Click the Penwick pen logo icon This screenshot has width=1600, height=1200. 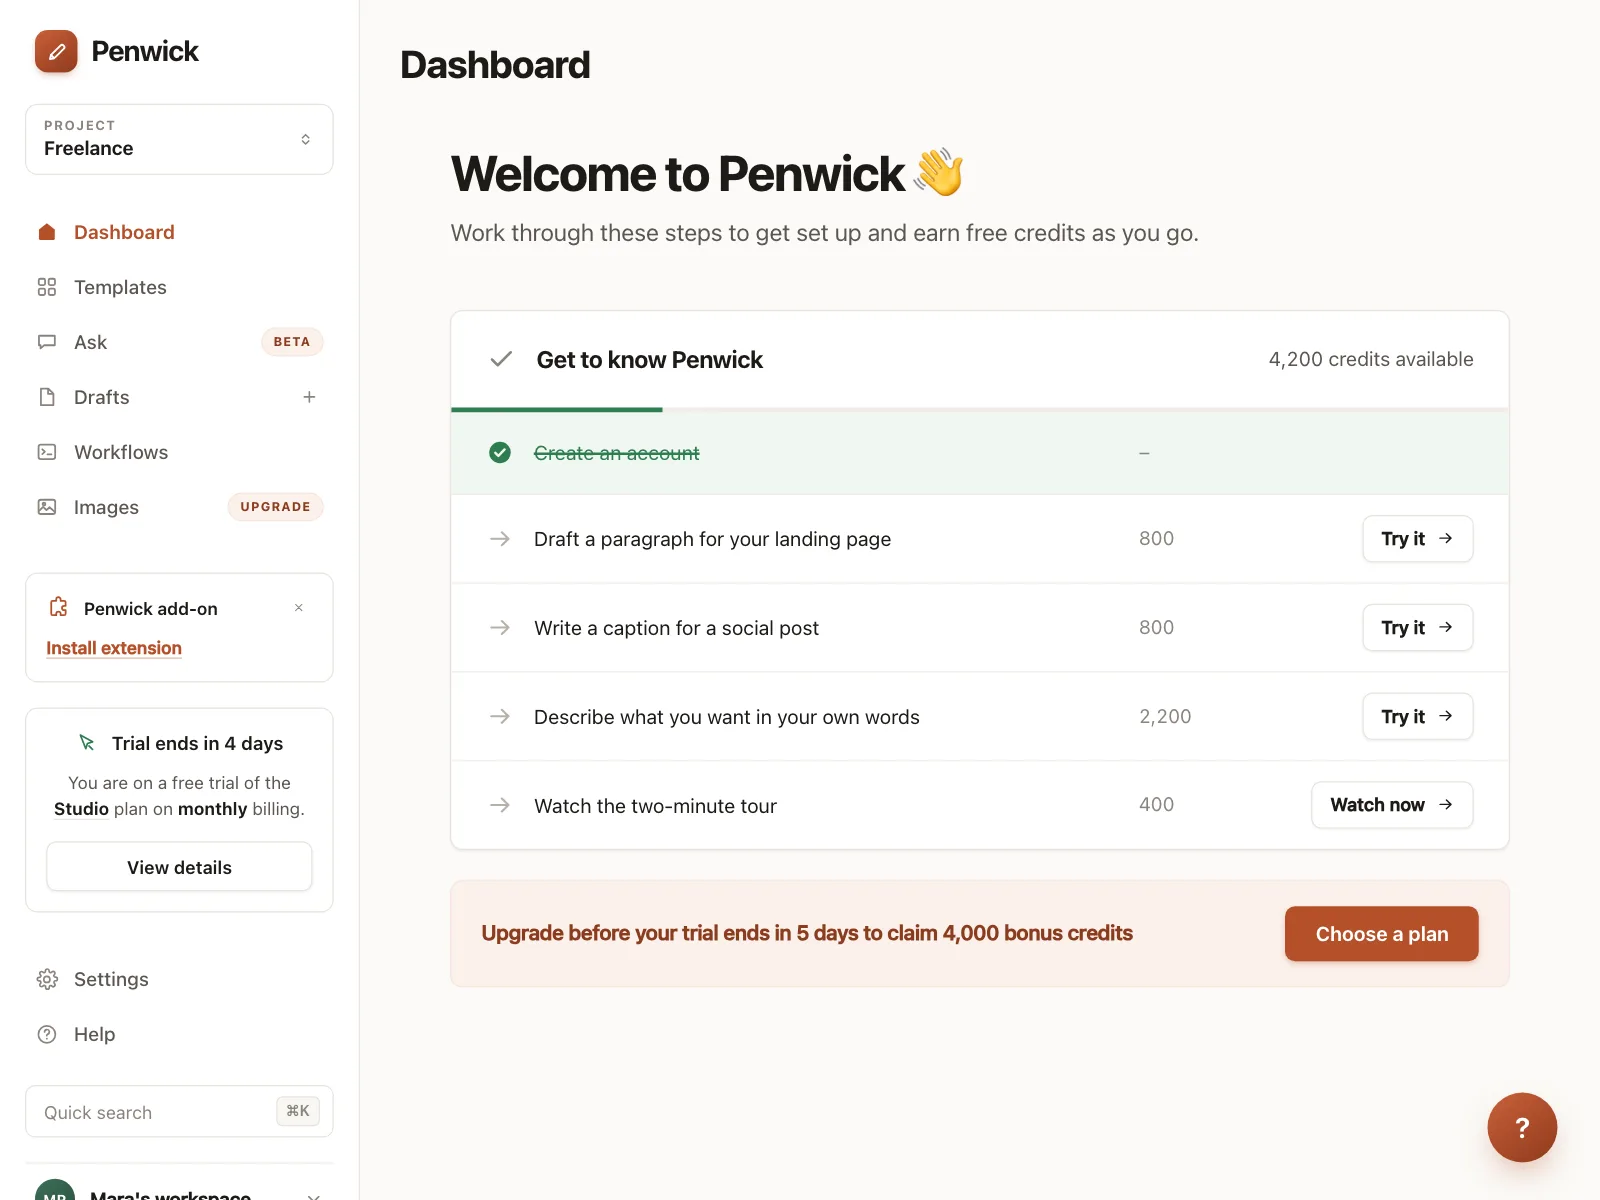[x=56, y=51]
